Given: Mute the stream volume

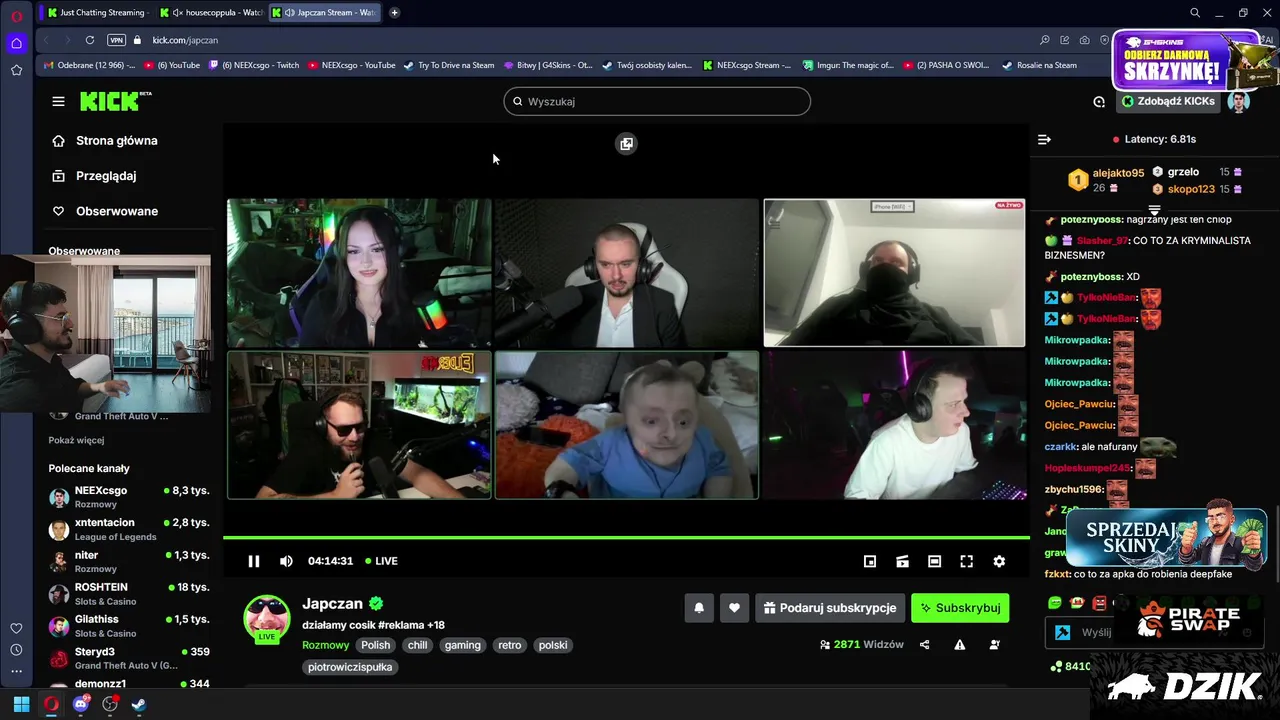Looking at the screenshot, I should pos(286,561).
